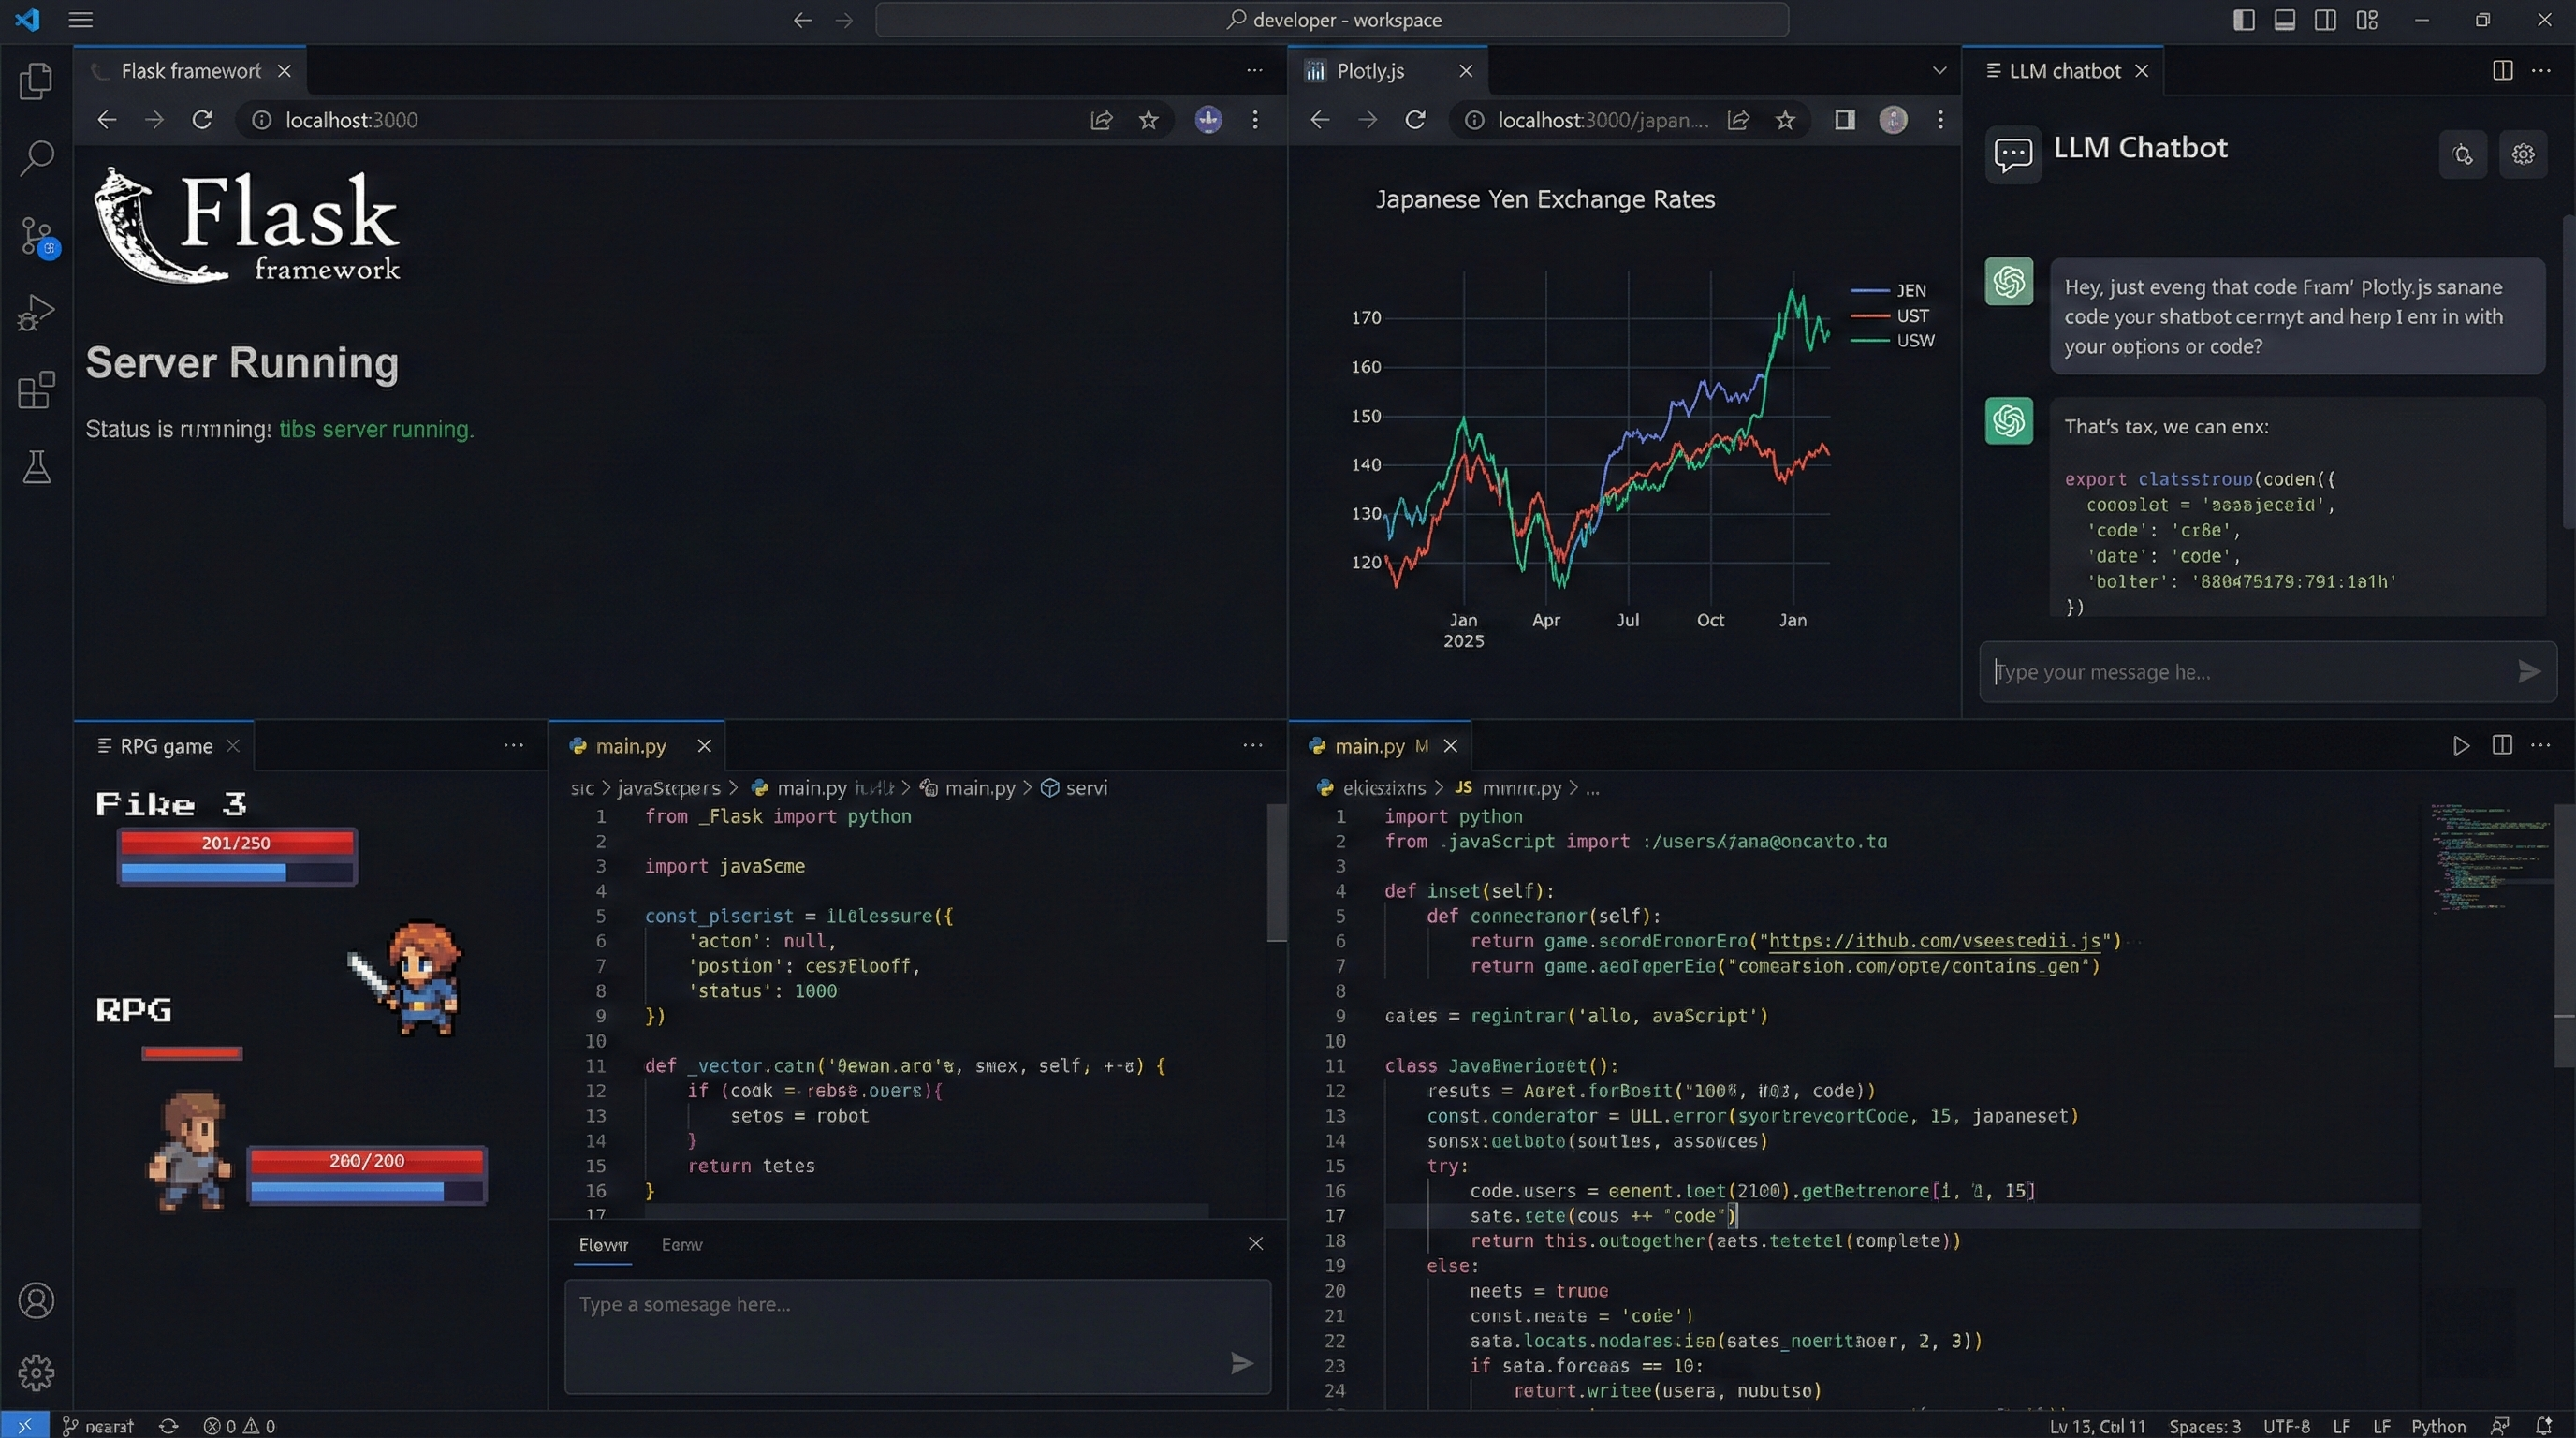Open the Testing flask icon view
Image resolution: width=2576 pixels, height=1438 pixels.
pyautogui.click(x=36, y=467)
